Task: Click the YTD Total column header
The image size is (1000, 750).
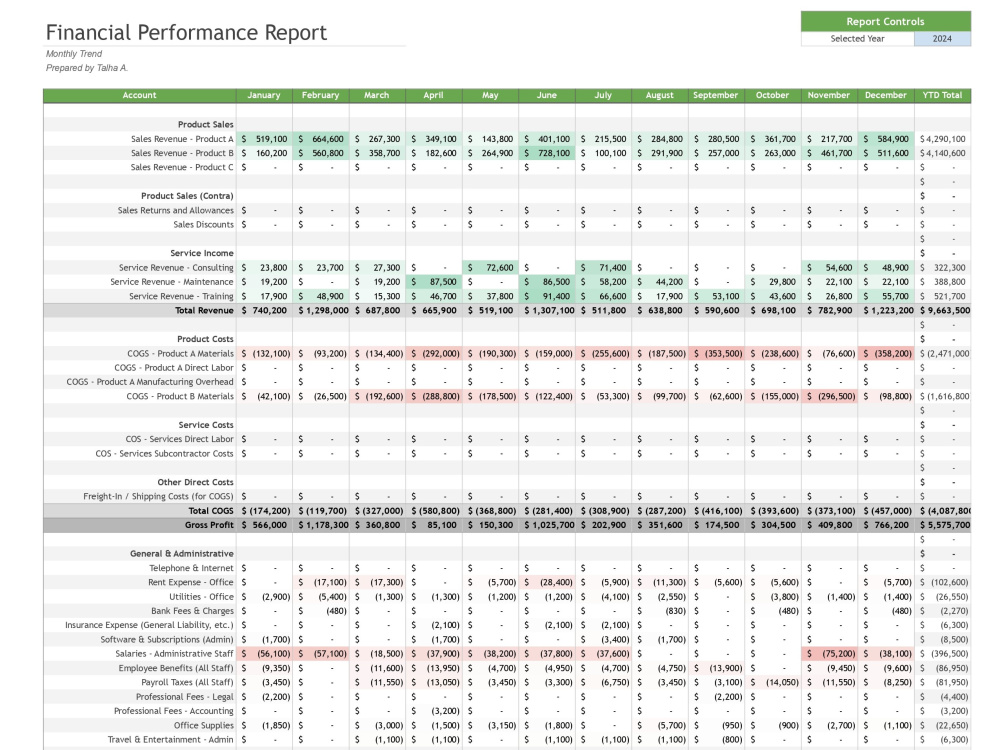Action: [x=943, y=95]
